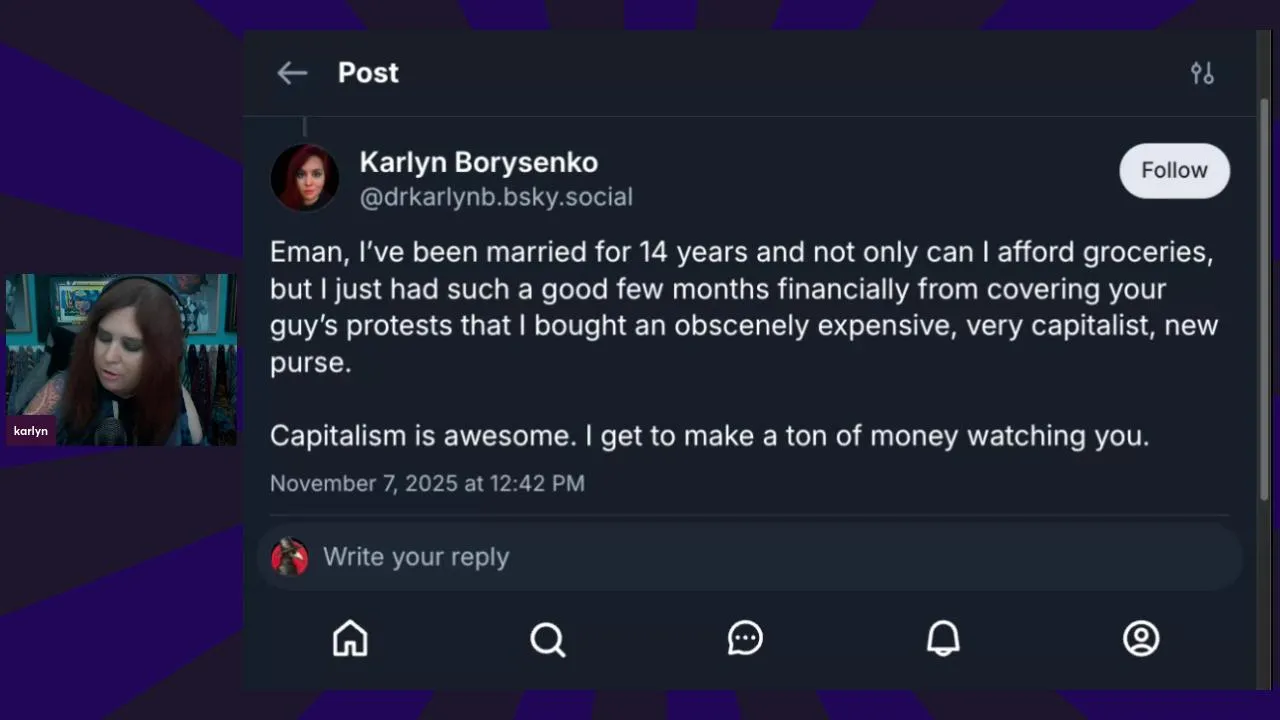Open Karlyn Borysenko display name link
The width and height of the screenshot is (1280, 720).
(478, 162)
